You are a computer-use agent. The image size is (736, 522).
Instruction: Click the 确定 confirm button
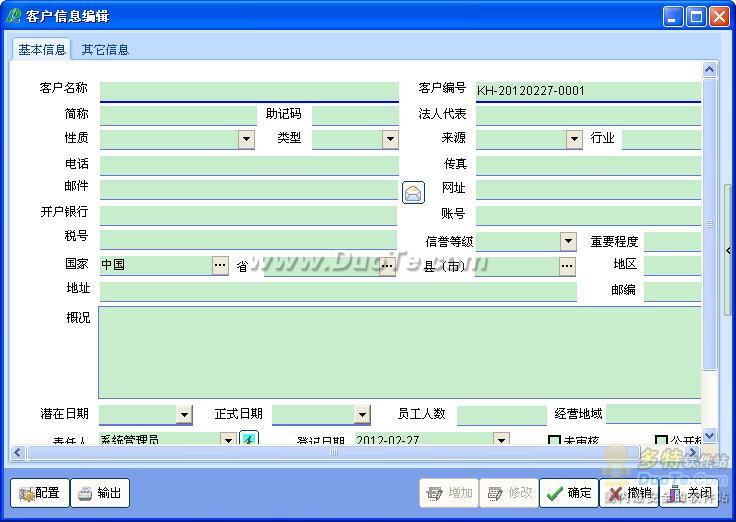[568, 493]
